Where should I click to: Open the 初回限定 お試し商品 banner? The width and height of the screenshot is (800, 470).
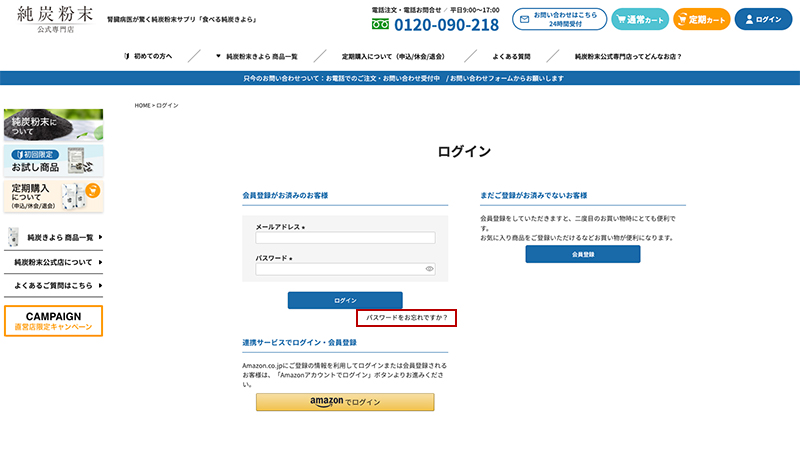tap(53, 161)
